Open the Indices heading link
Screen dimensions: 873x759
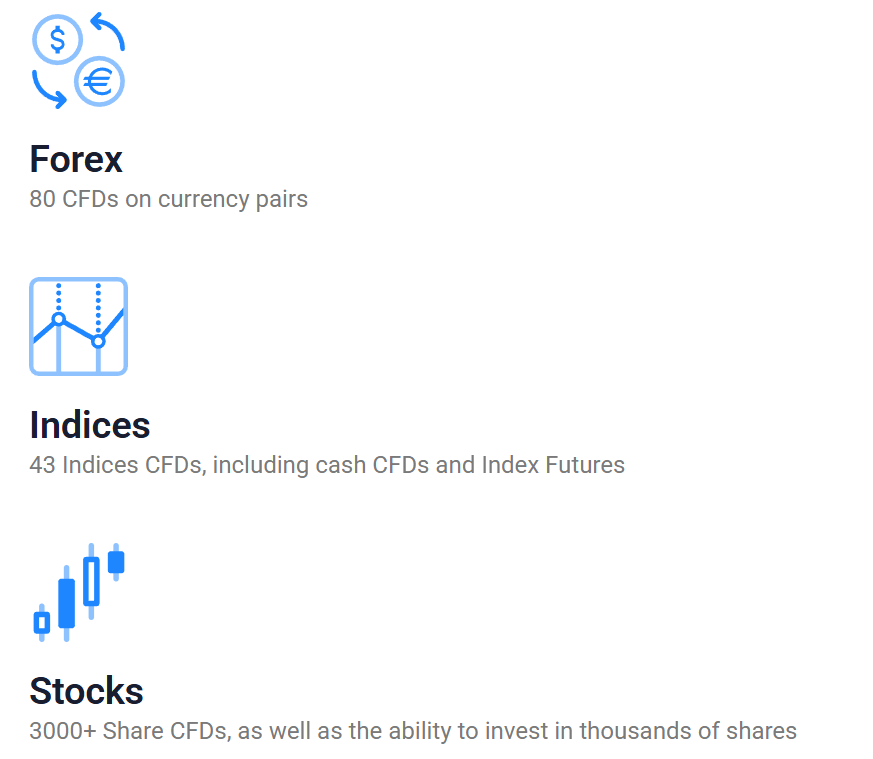coord(90,426)
